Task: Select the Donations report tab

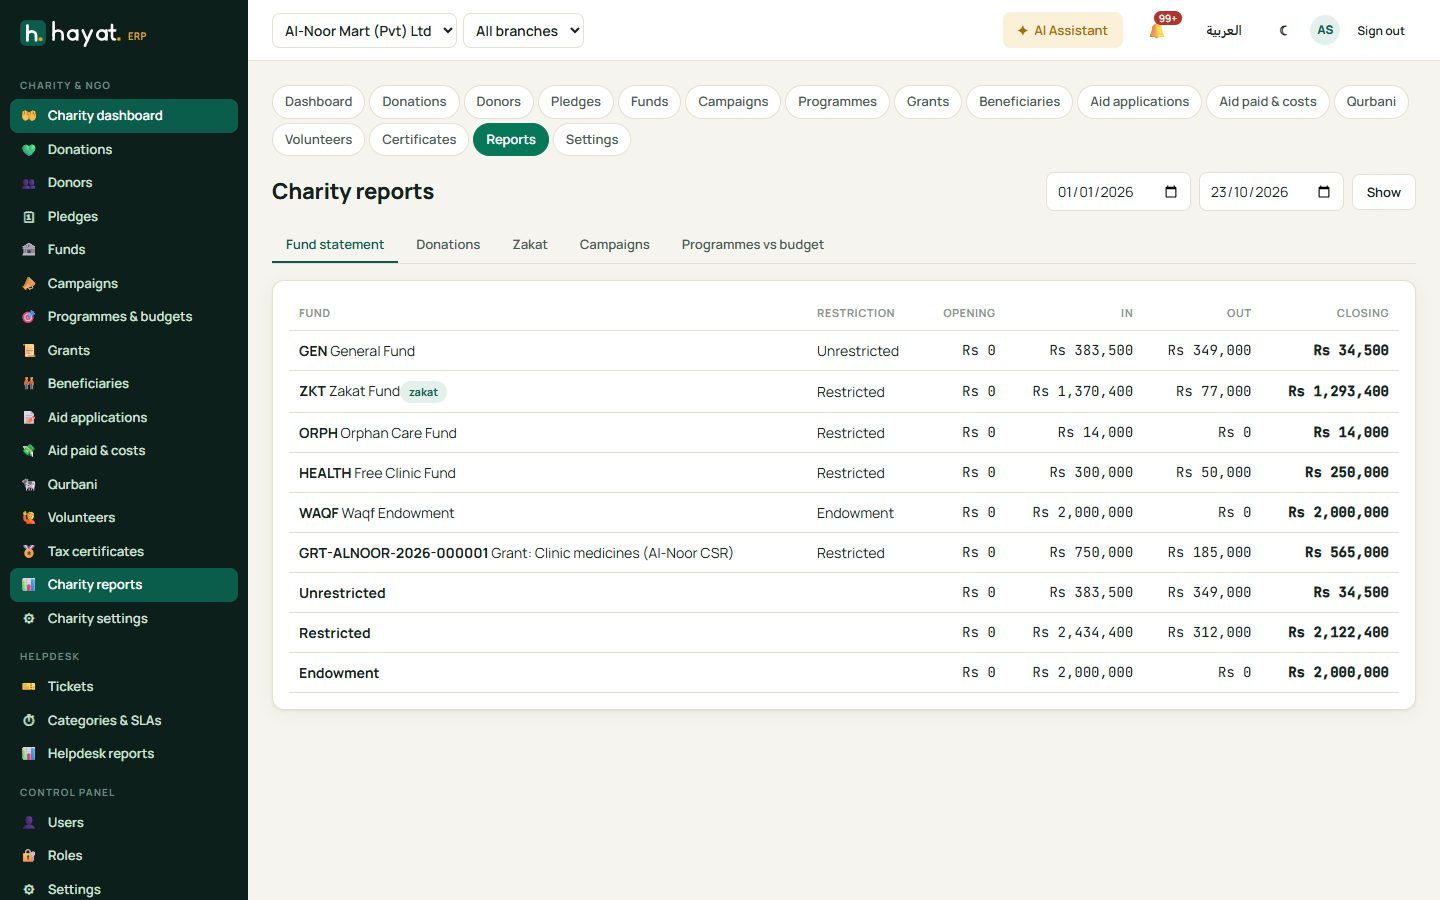Action: (448, 245)
